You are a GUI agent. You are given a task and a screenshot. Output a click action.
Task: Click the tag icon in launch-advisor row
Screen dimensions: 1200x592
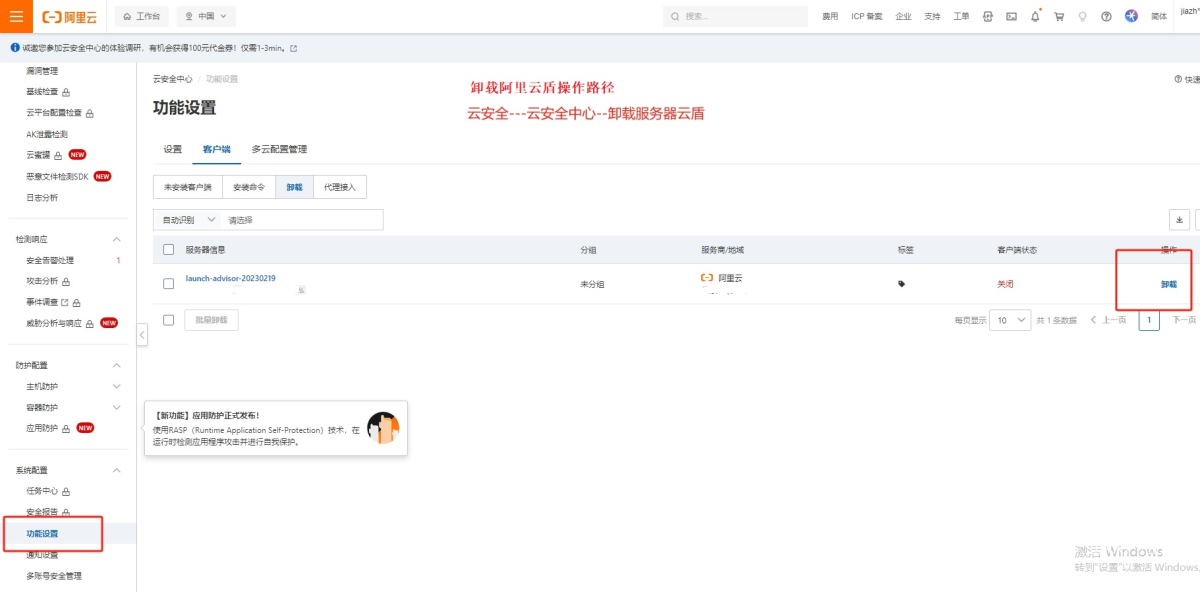point(902,284)
